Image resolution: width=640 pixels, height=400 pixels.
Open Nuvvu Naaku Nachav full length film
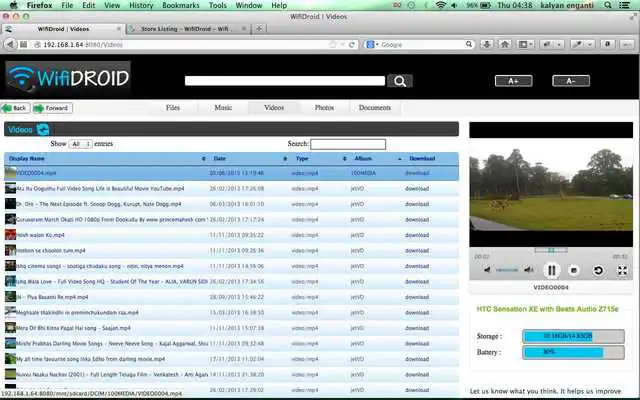coord(112,375)
